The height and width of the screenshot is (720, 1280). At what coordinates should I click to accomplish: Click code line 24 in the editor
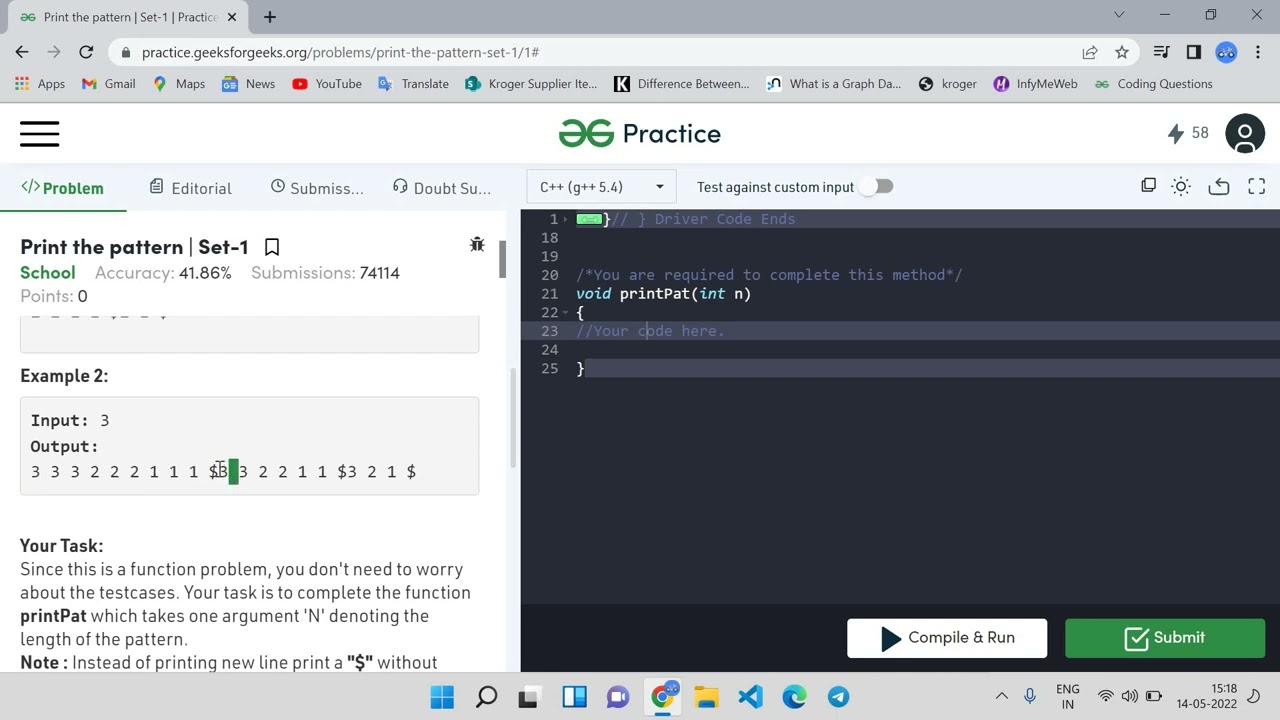tap(900, 350)
